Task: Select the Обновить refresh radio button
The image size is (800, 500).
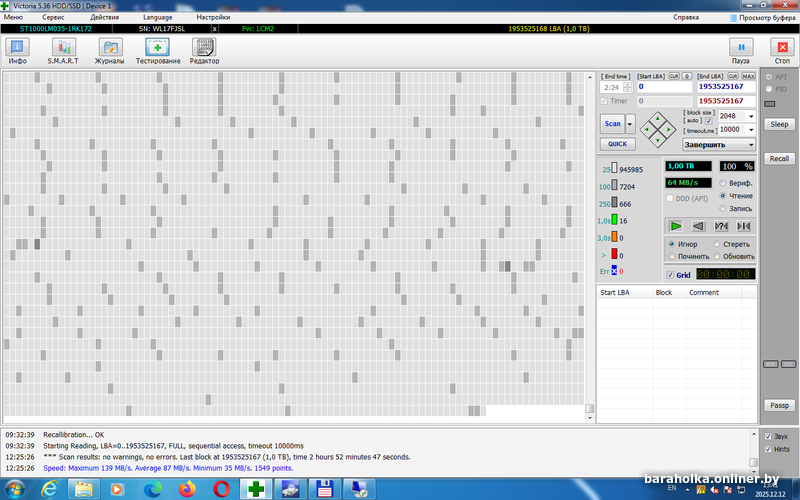Action: (x=717, y=256)
